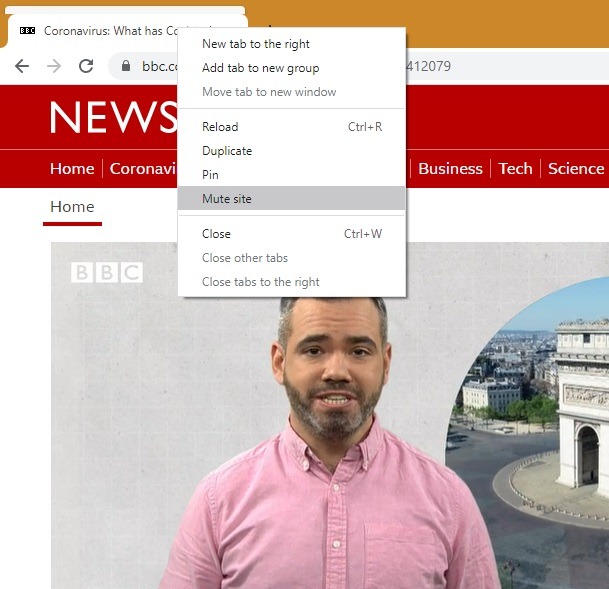Go to the Tech section
Image resolution: width=609 pixels, height=589 pixels.
[x=515, y=169]
